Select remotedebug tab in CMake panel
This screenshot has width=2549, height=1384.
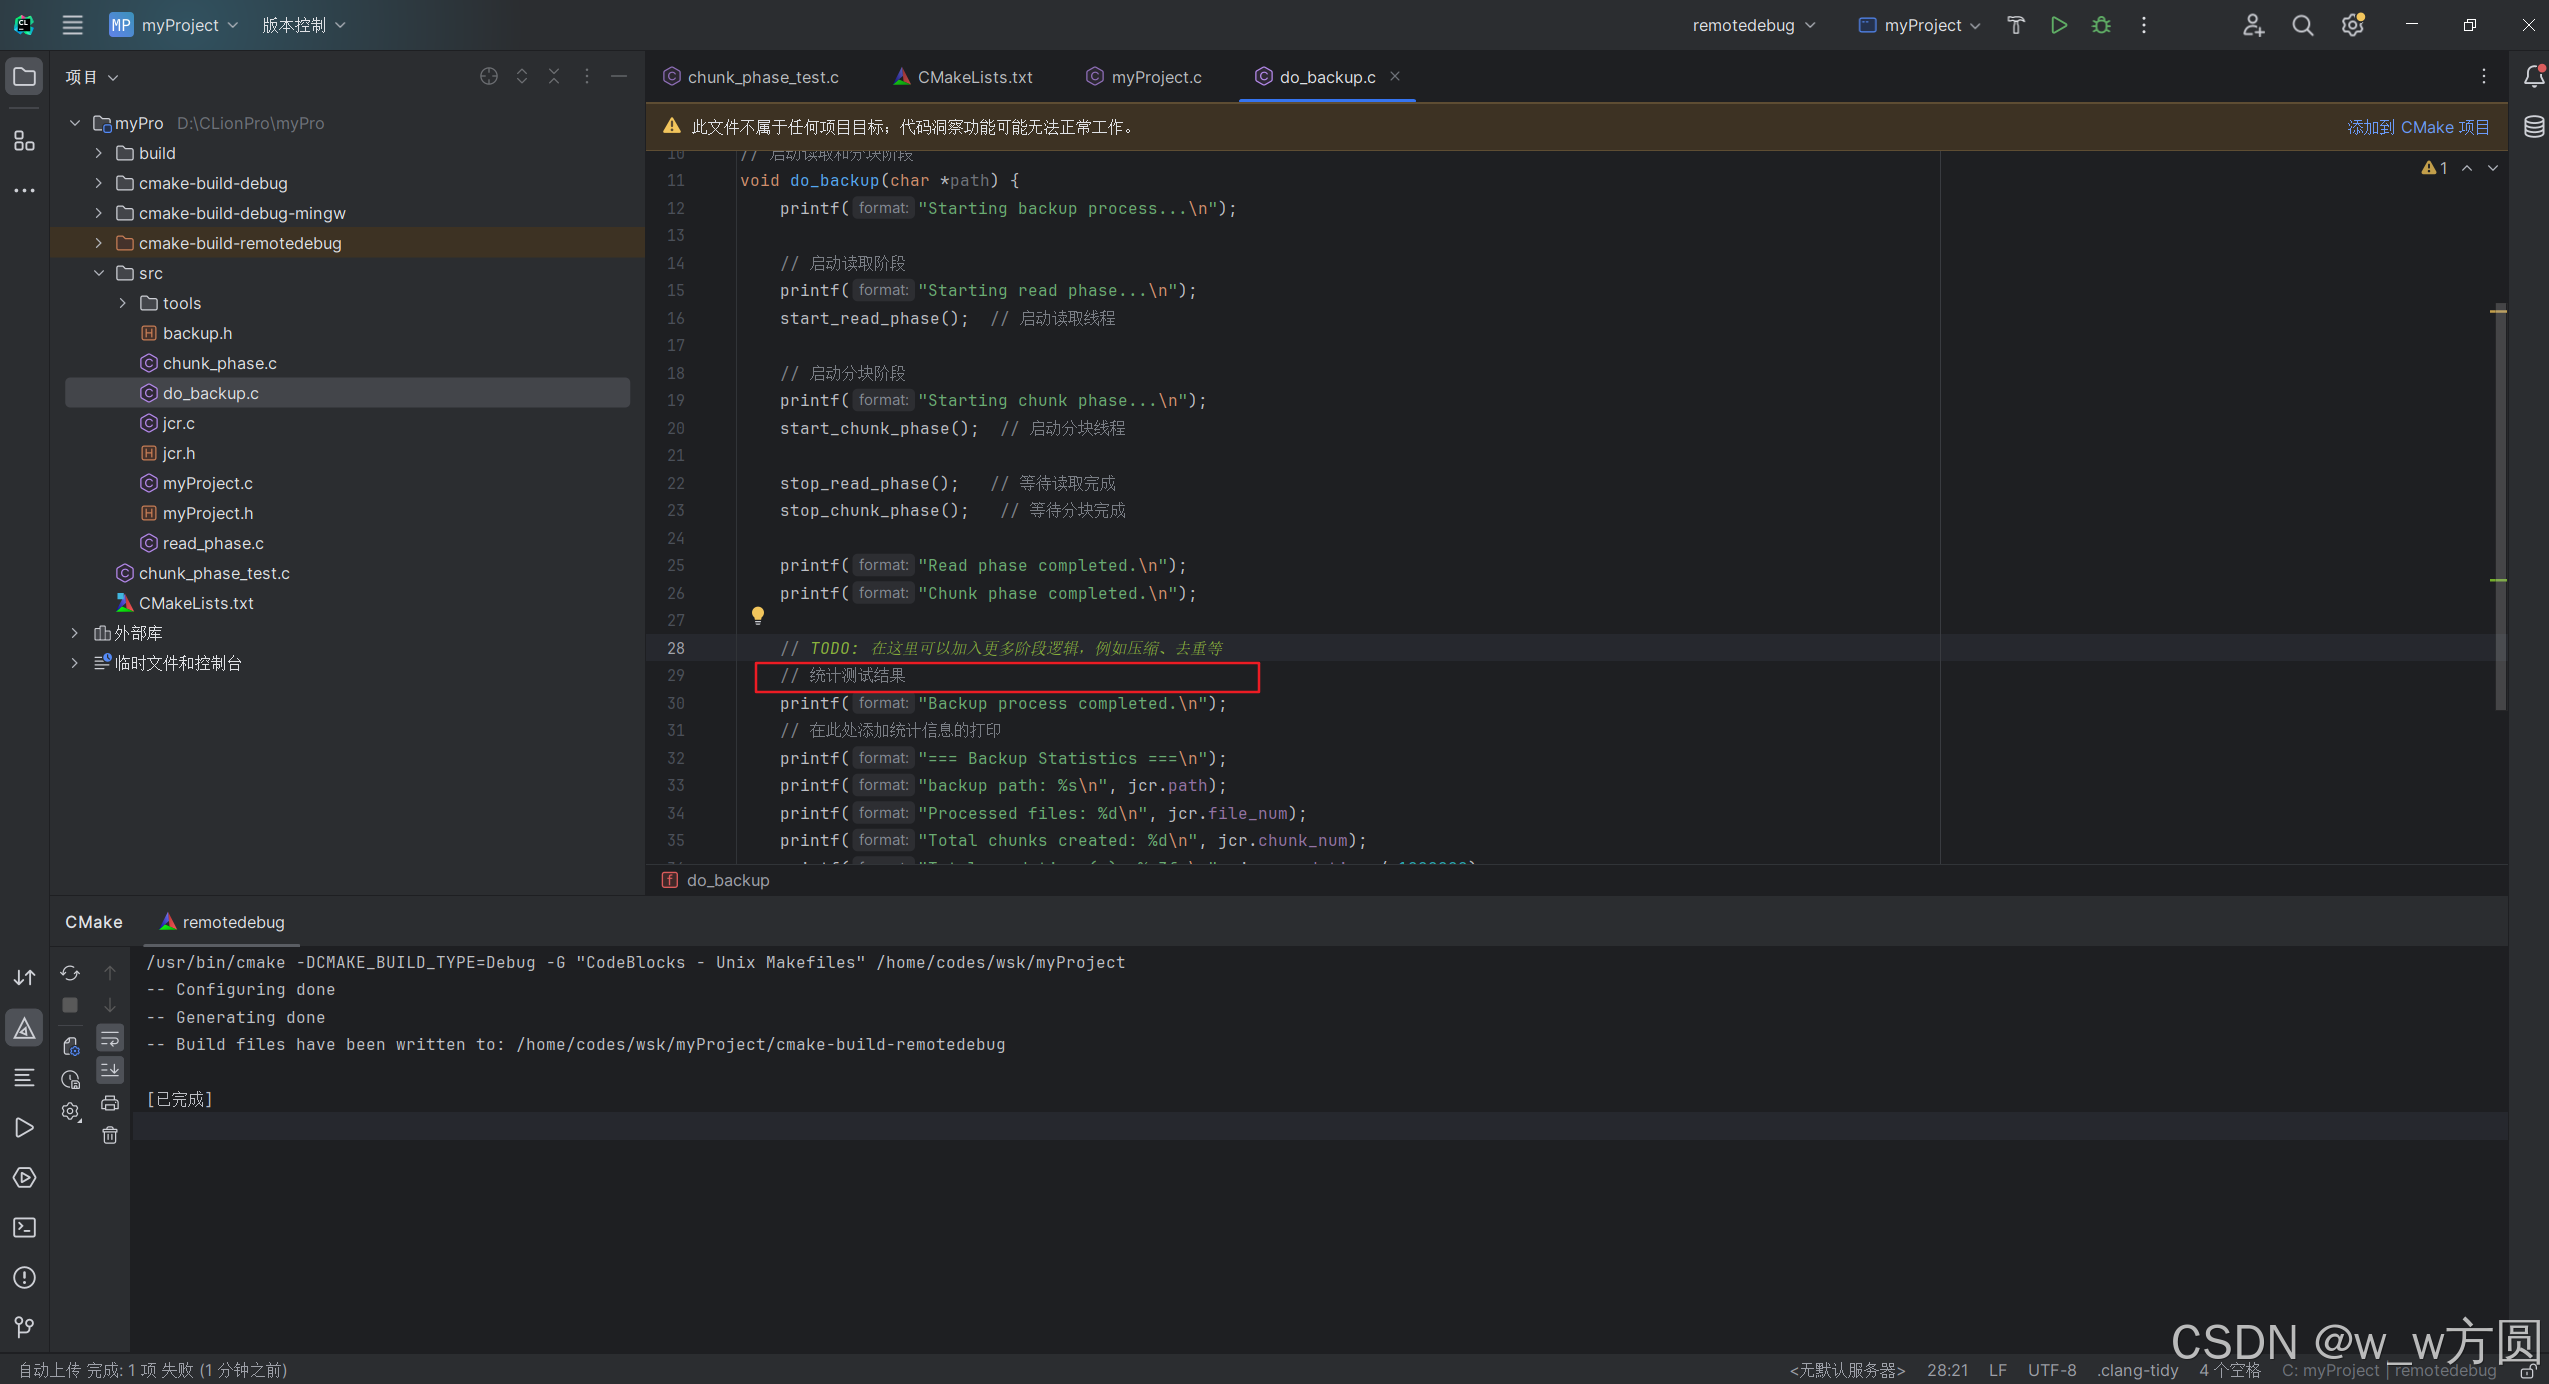[222, 922]
